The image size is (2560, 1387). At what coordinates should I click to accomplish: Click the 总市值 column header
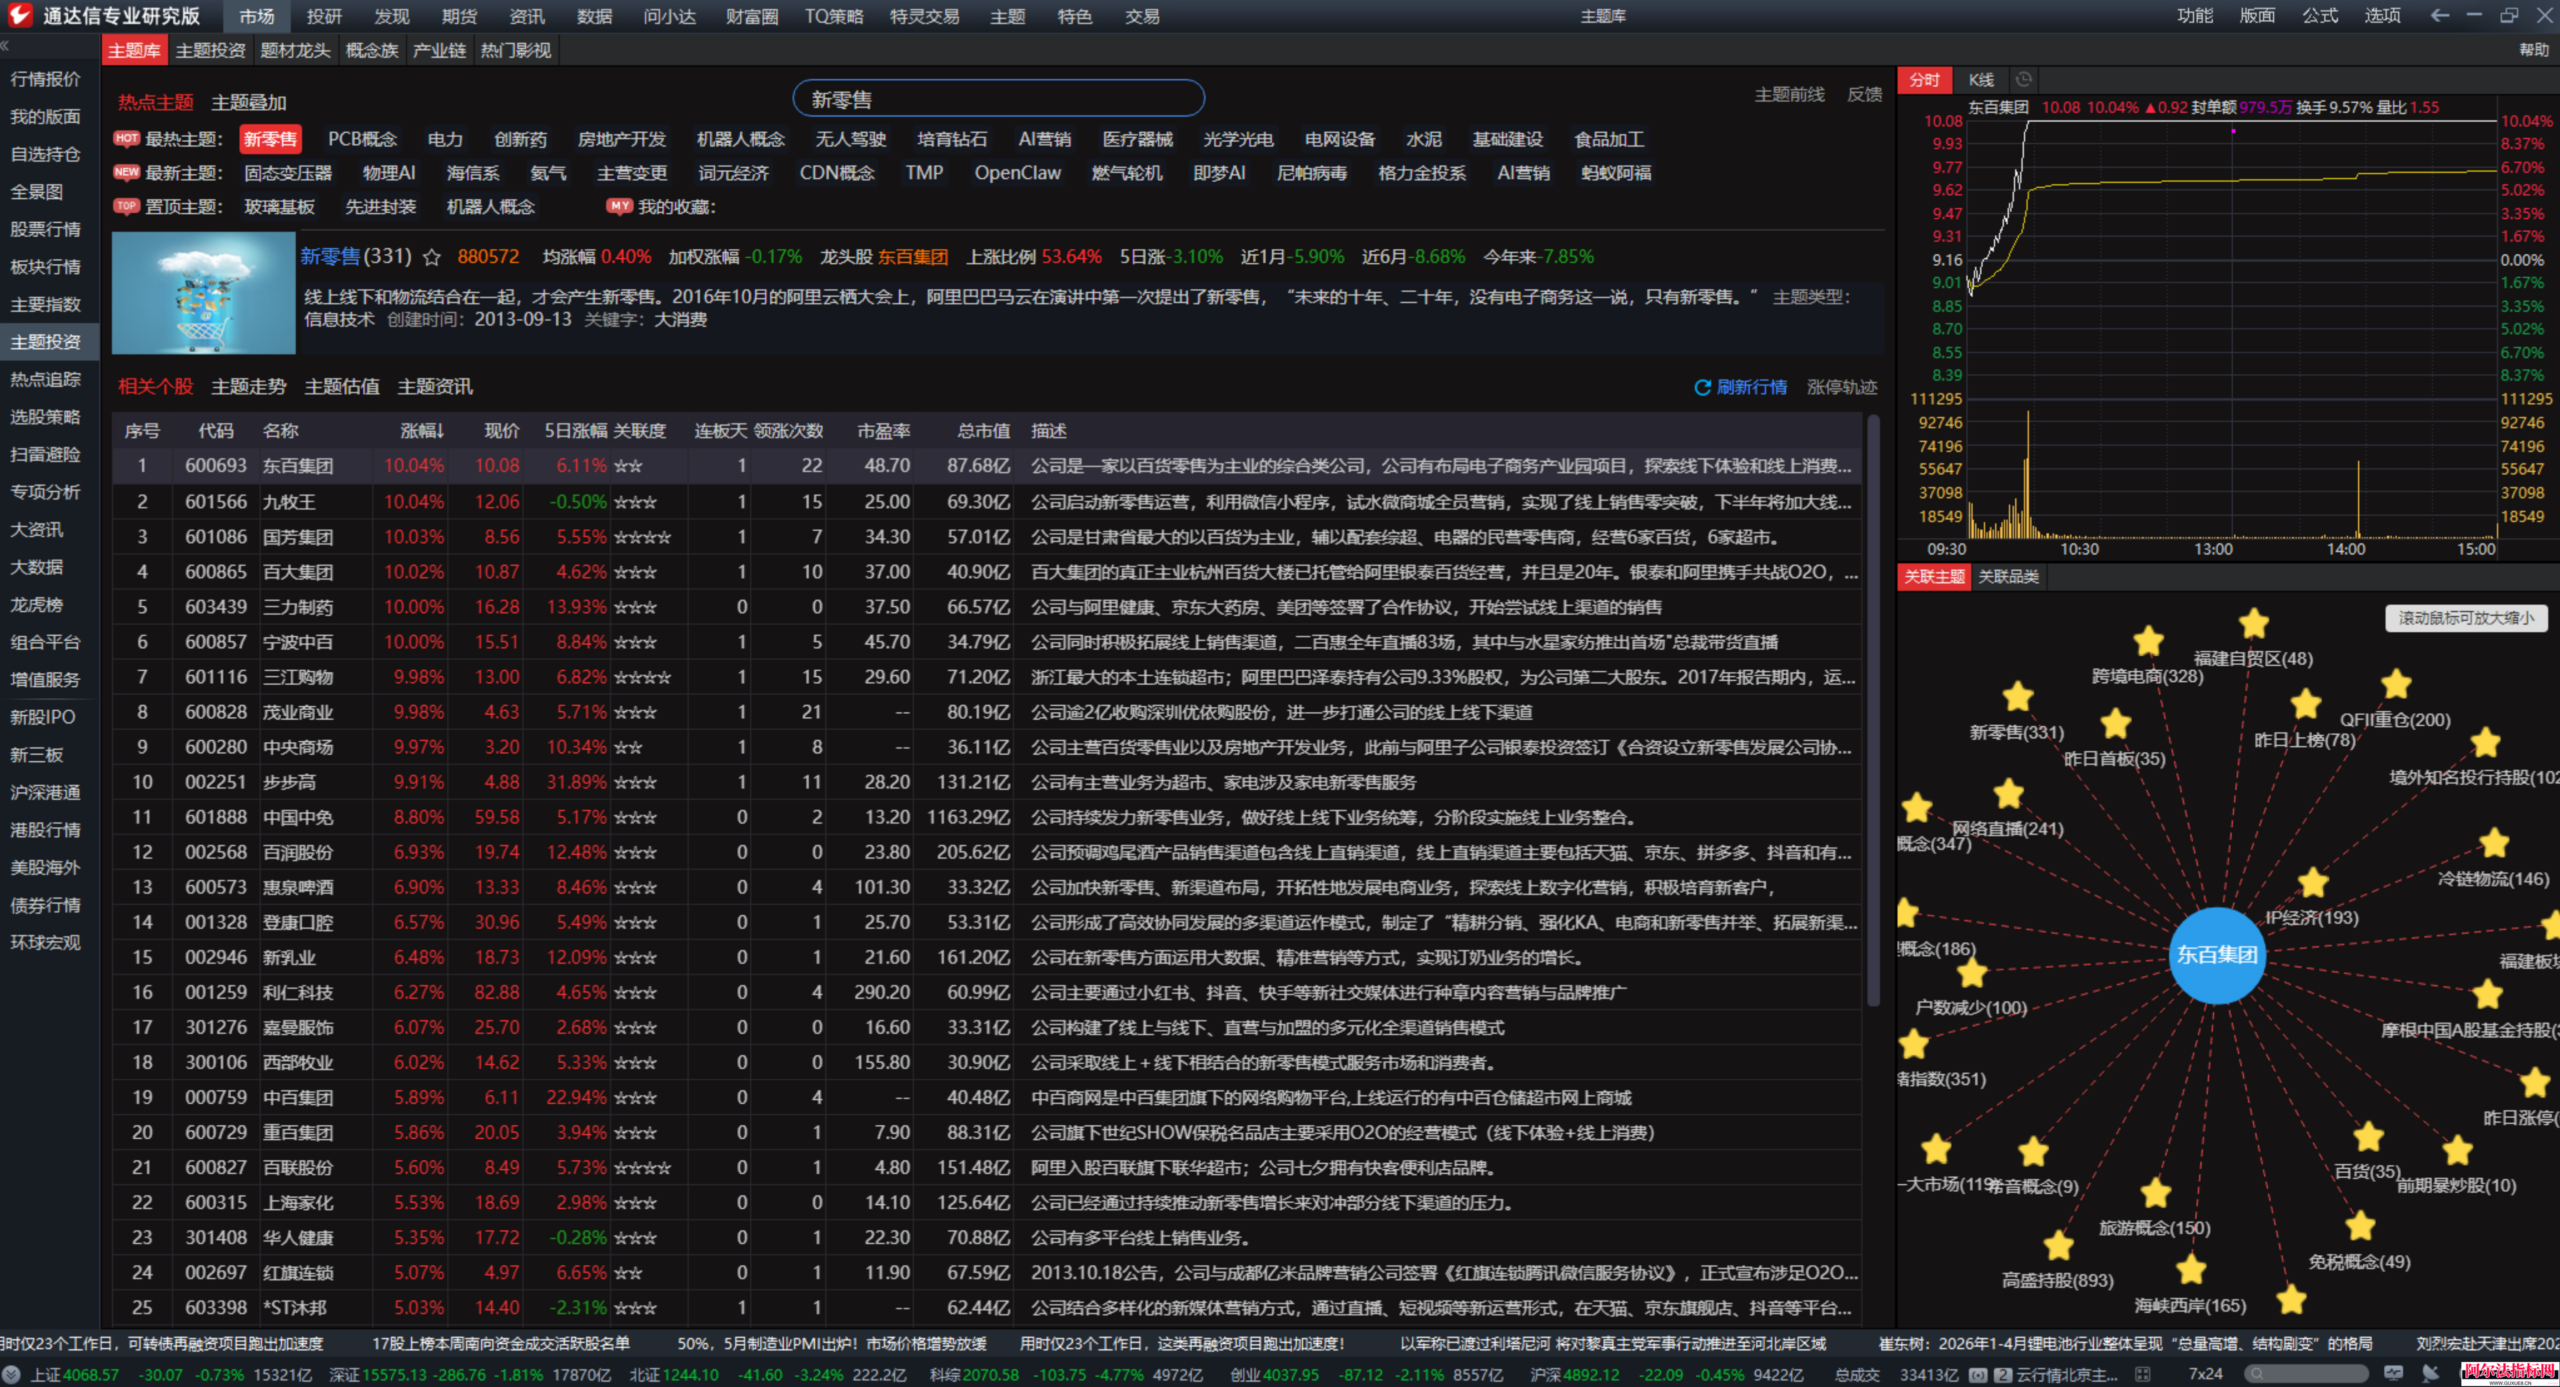[983, 431]
